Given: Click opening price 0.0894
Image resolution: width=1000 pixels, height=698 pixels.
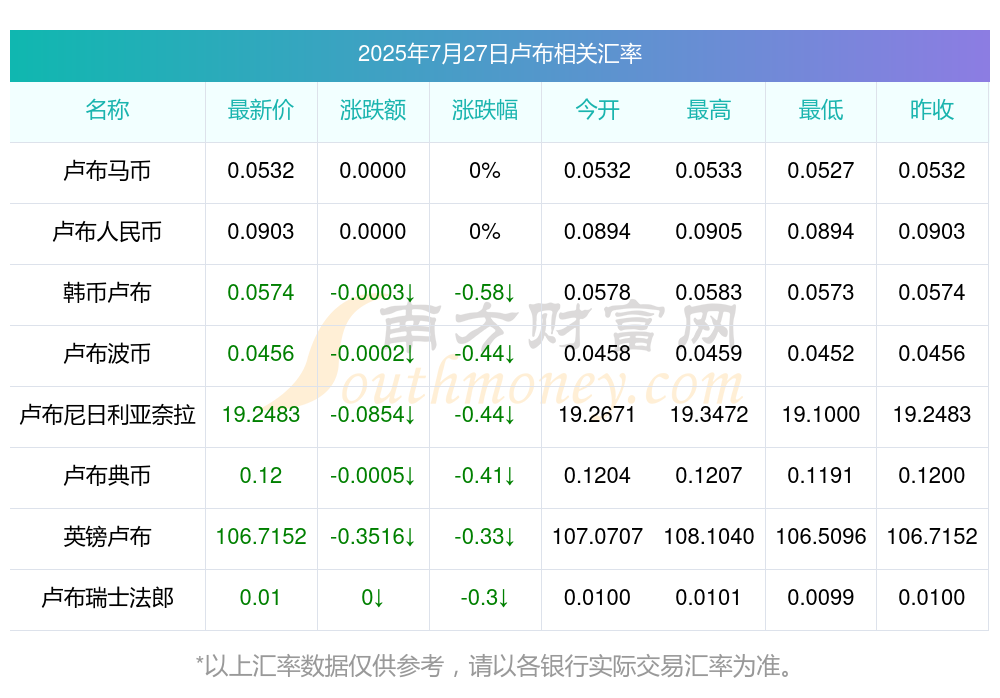Looking at the screenshot, I should (x=597, y=232).
